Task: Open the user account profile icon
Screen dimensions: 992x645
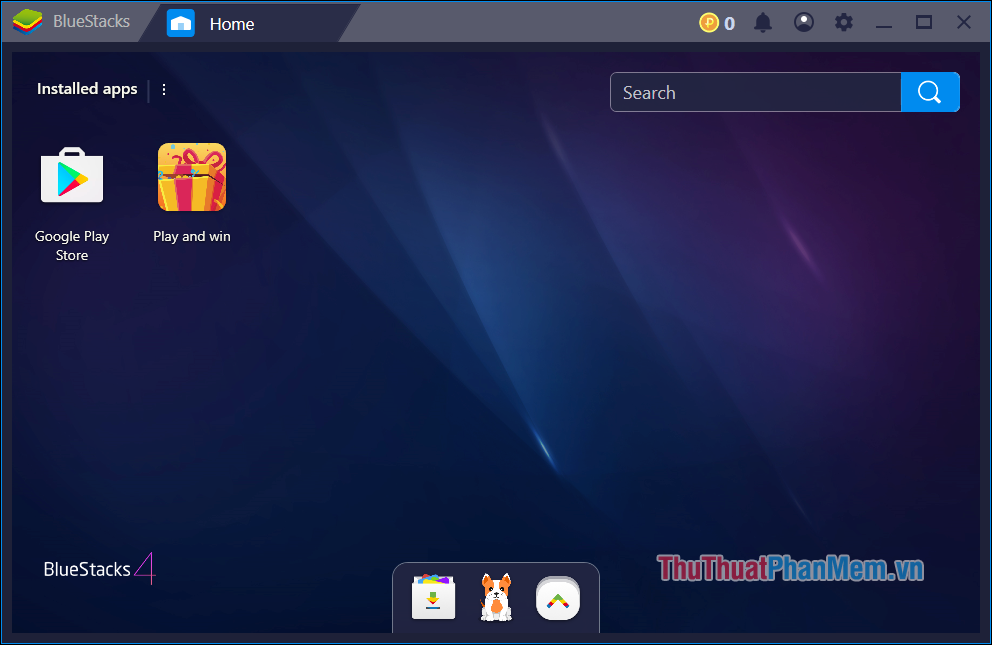Action: [x=803, y=22]
